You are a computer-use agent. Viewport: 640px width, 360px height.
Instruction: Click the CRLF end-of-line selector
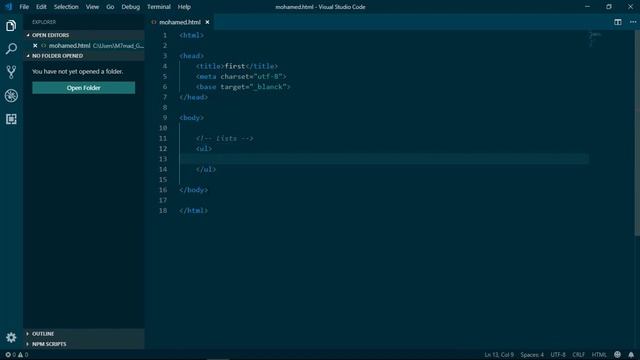pos(578,355)
